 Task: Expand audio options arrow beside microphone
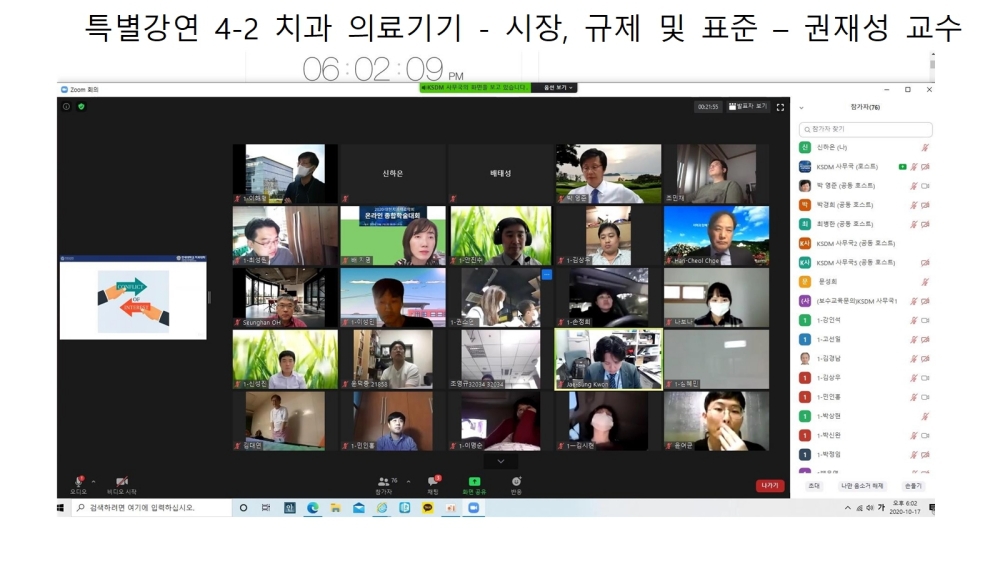pyautogui.click(x=93, y=481)
